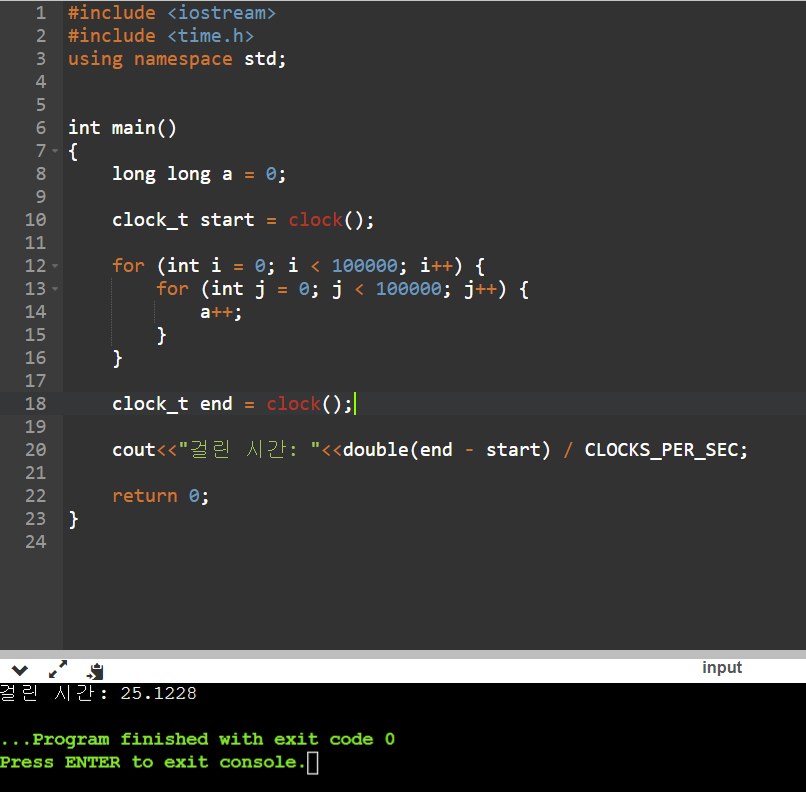Click '100000' in the inner for loop
806x792 pixels.
tap(409, 289)
